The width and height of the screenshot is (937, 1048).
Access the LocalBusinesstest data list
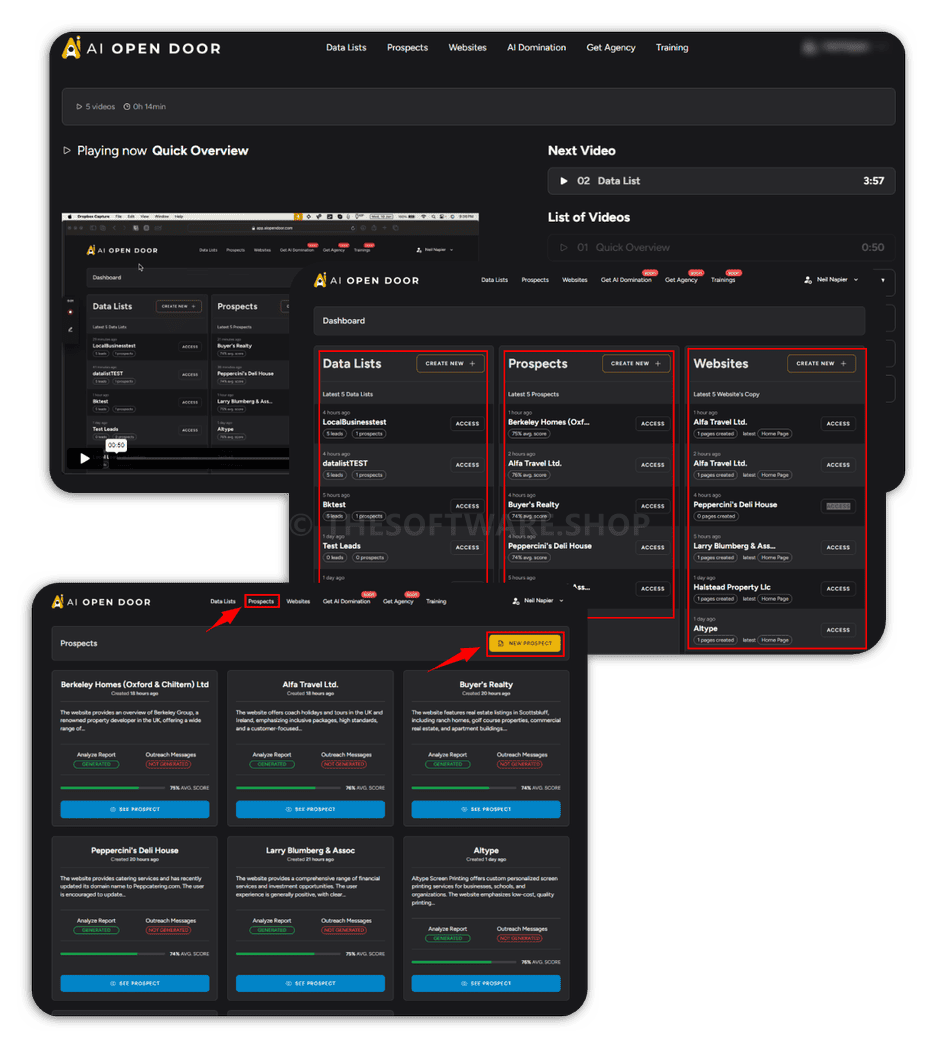(467, 424)
